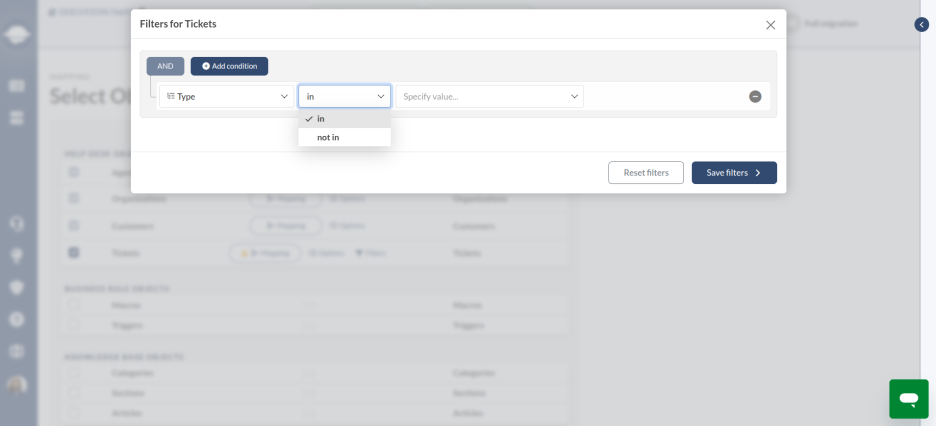Click the Mapping button in Tickets row
The image size is (936, 426).
(265, 253)
